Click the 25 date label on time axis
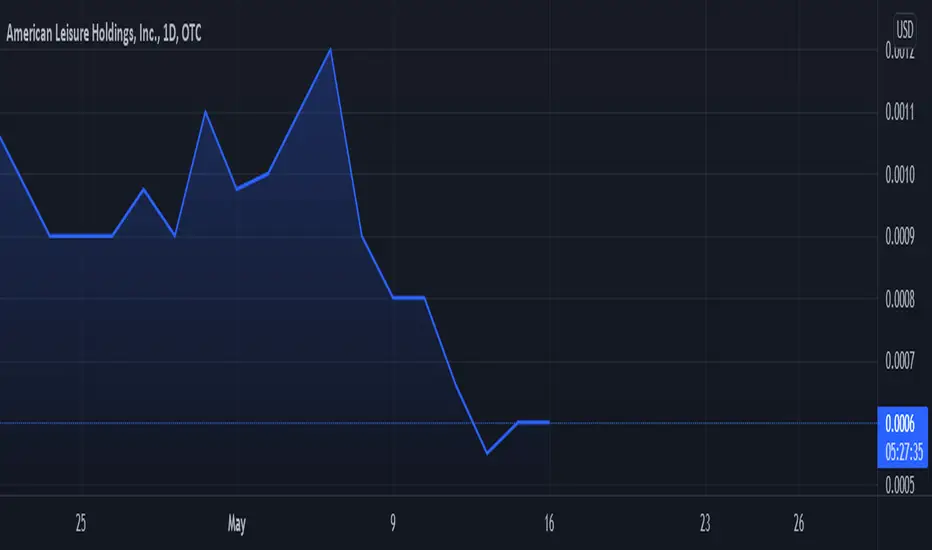 click(x=81, y=523)
